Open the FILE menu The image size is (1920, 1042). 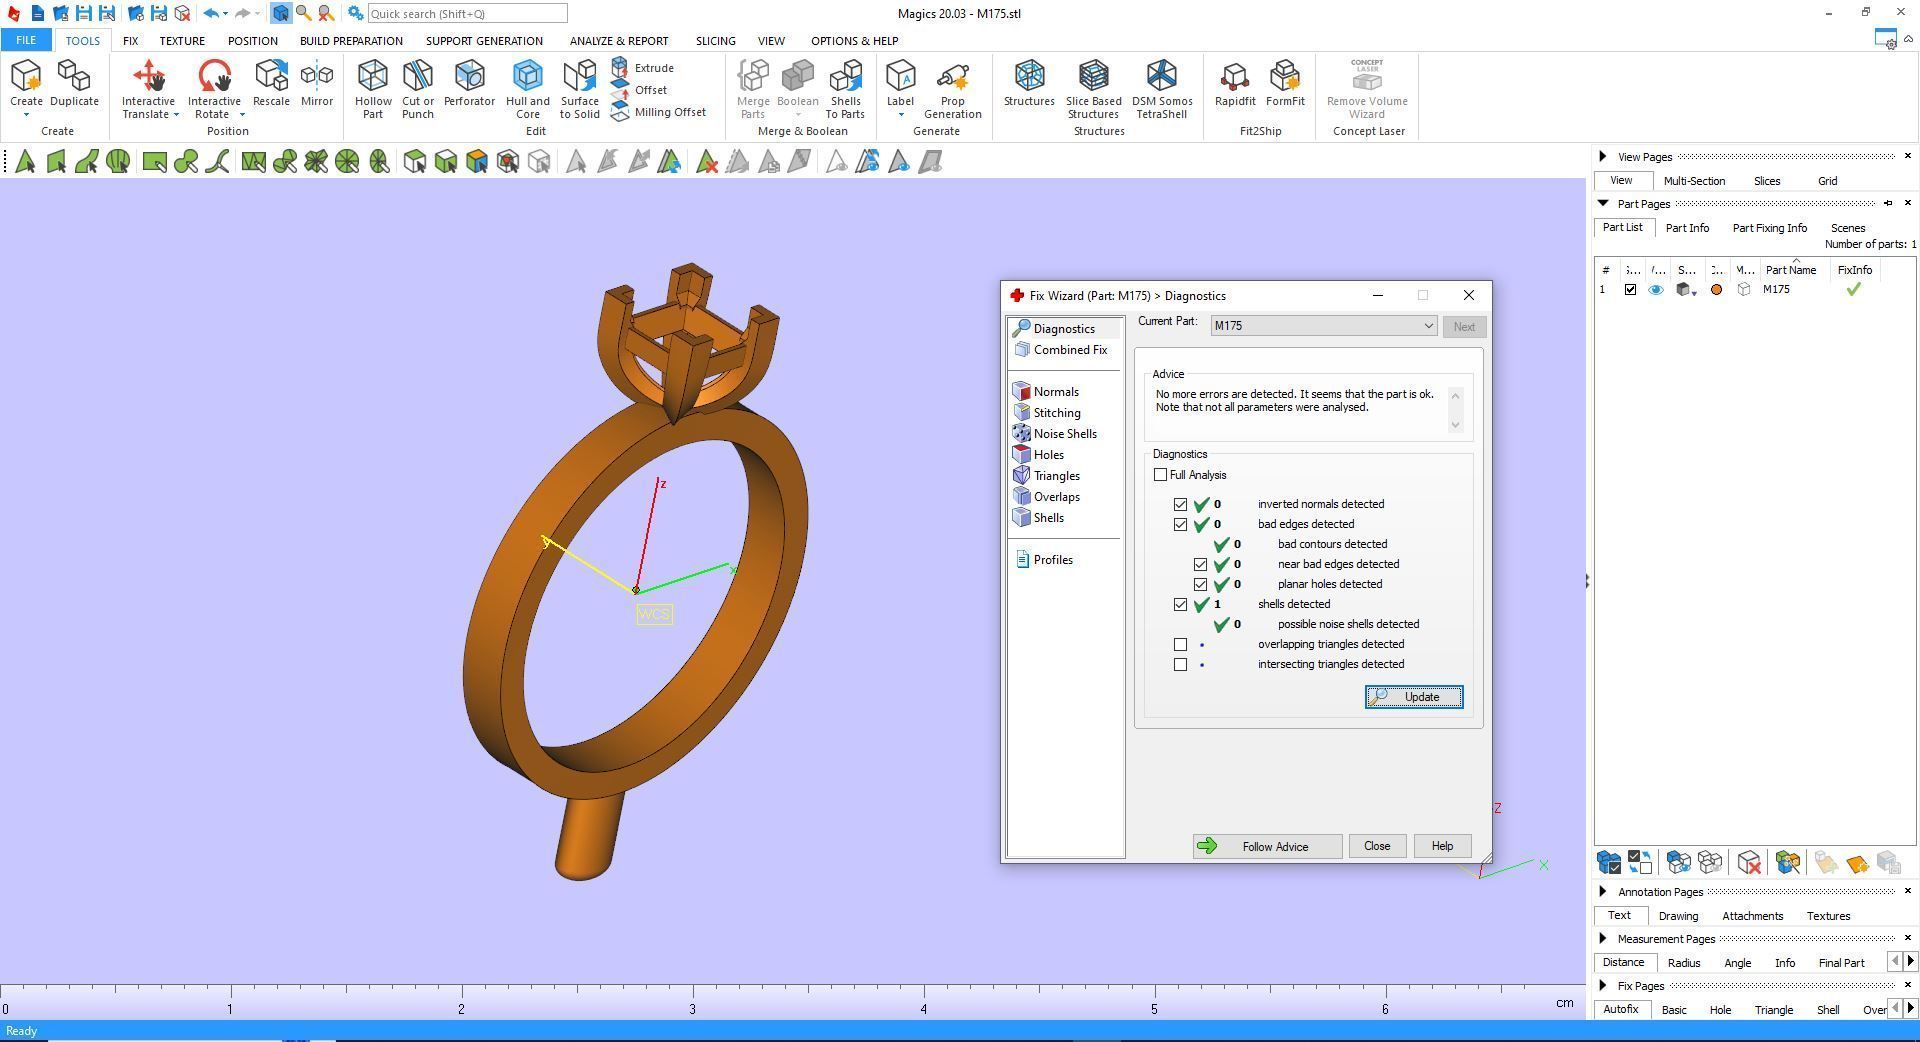(26, 41)
